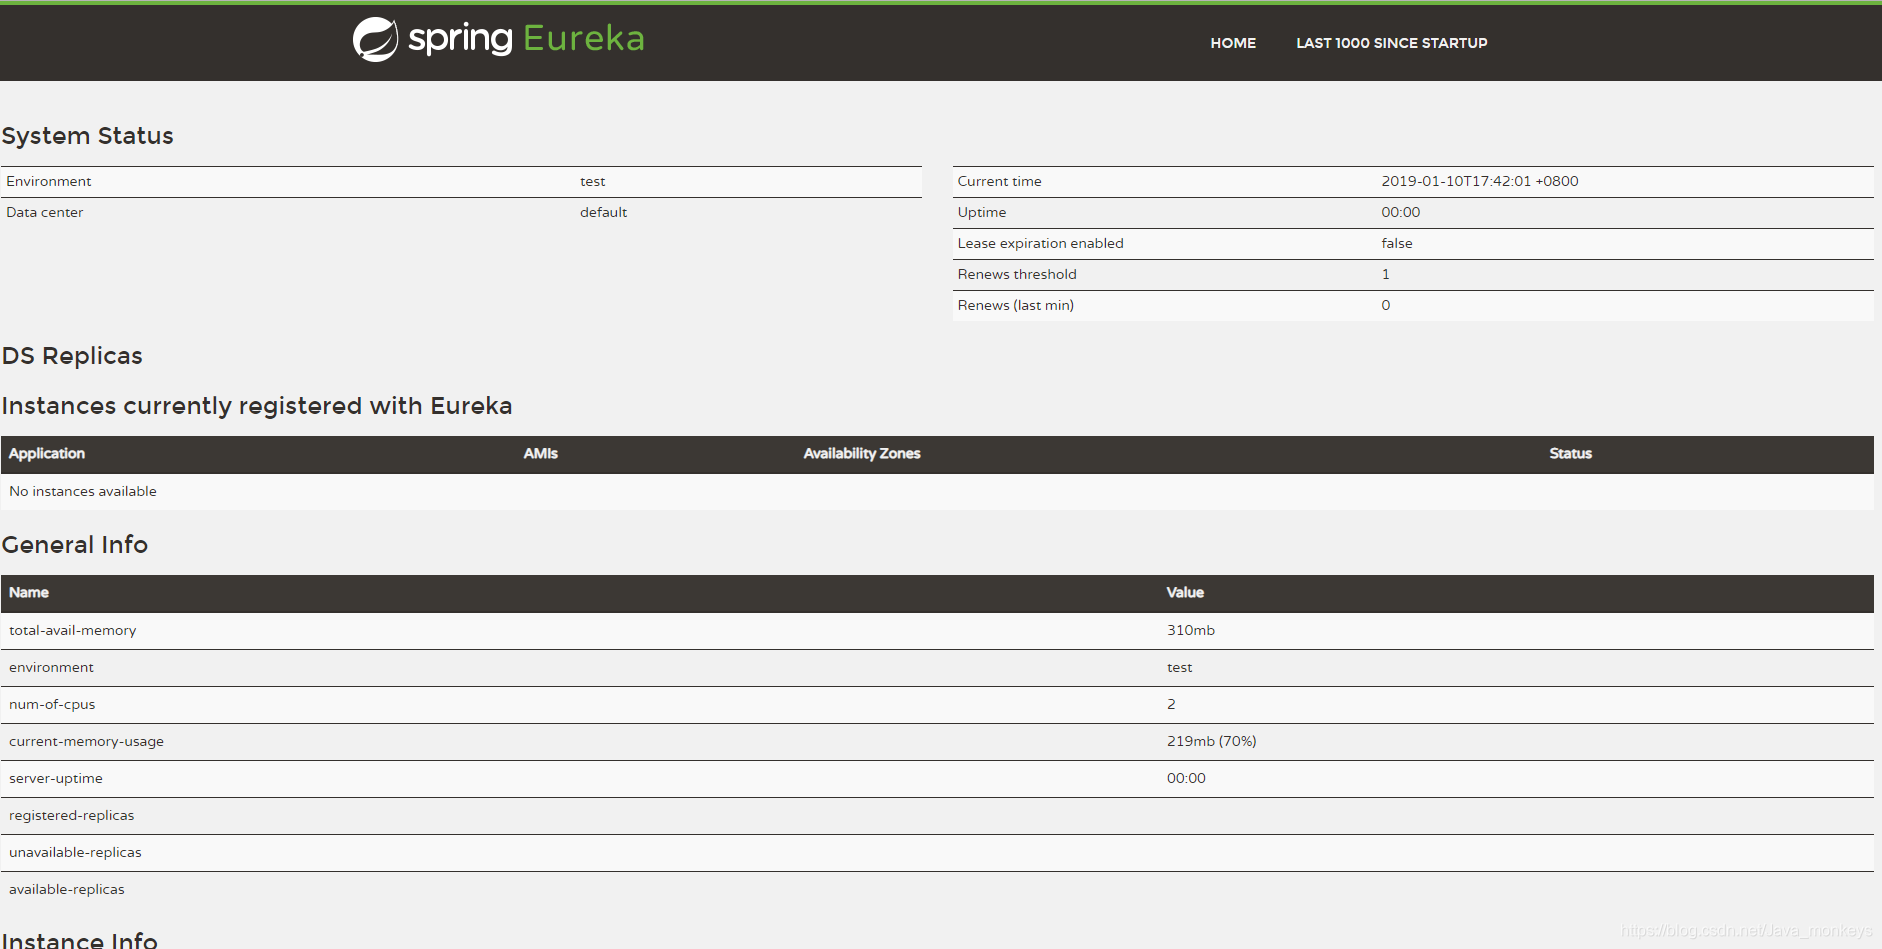Select the No instances available row
The height and width of the screenshot is (949, 1882).
click(x=937, y=491)
